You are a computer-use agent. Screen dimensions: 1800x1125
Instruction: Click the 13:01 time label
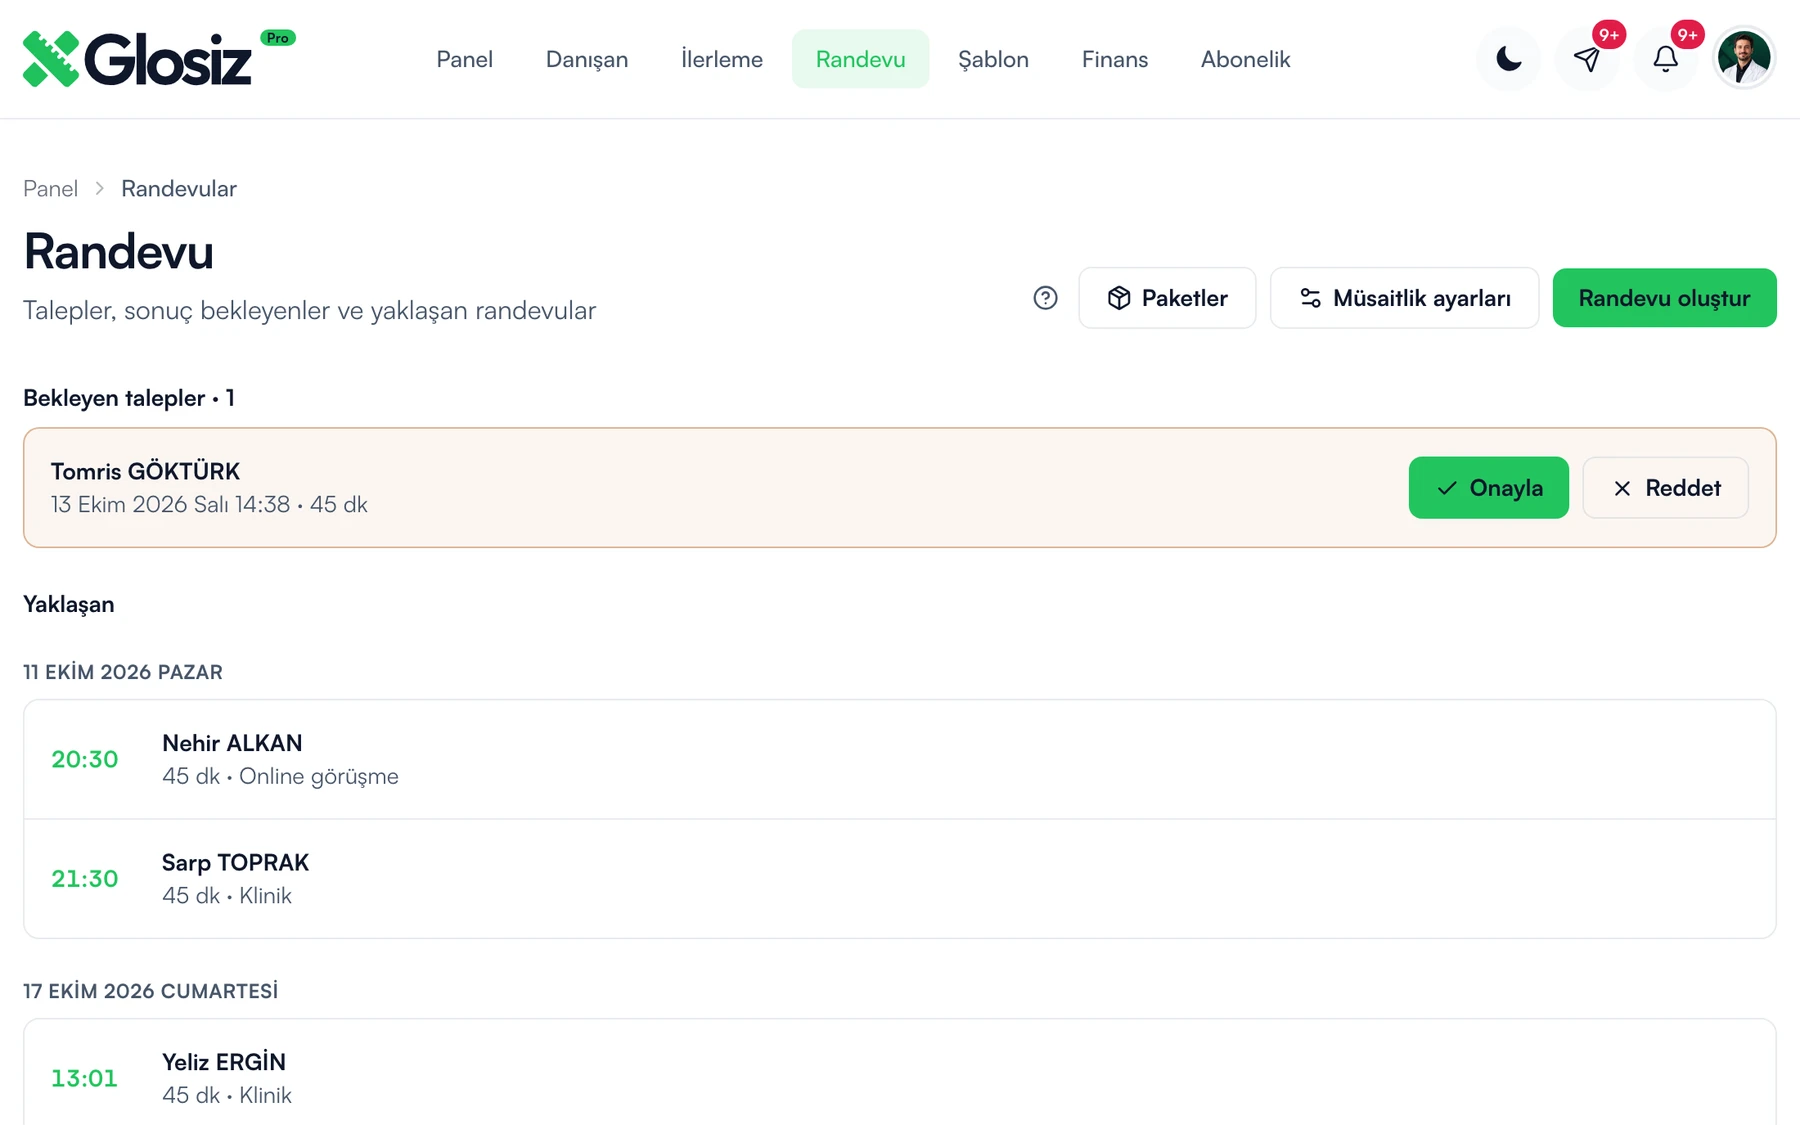pos(85,1079)
